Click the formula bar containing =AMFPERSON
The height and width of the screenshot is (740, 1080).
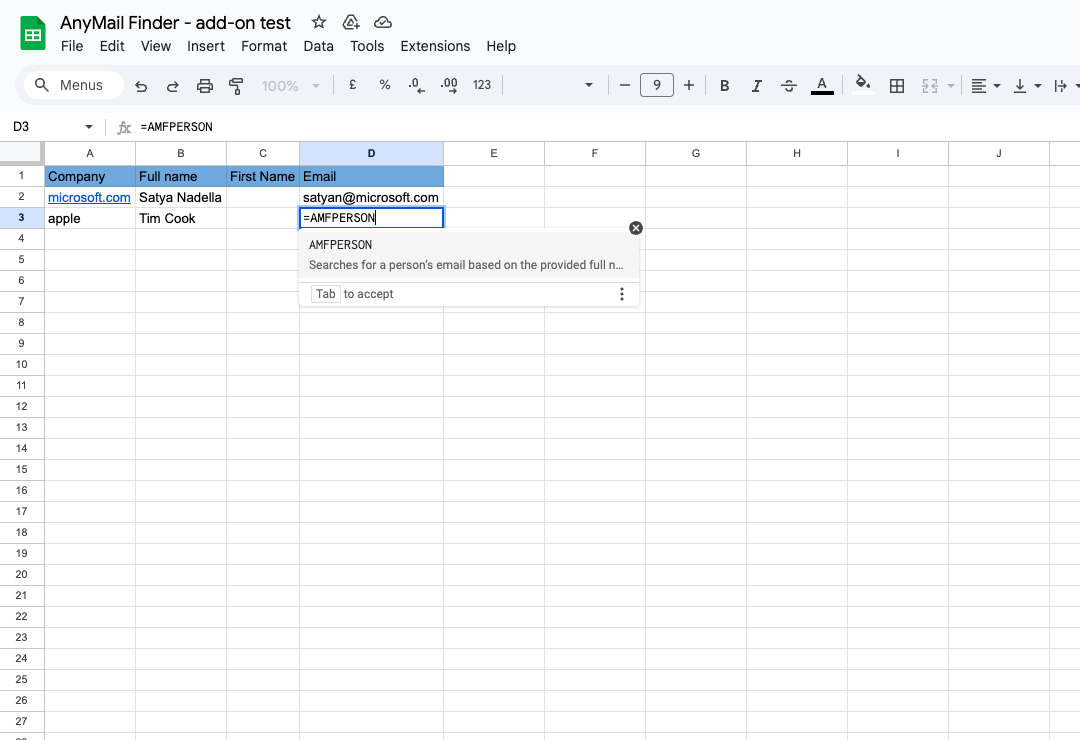(x=606, y=127)
